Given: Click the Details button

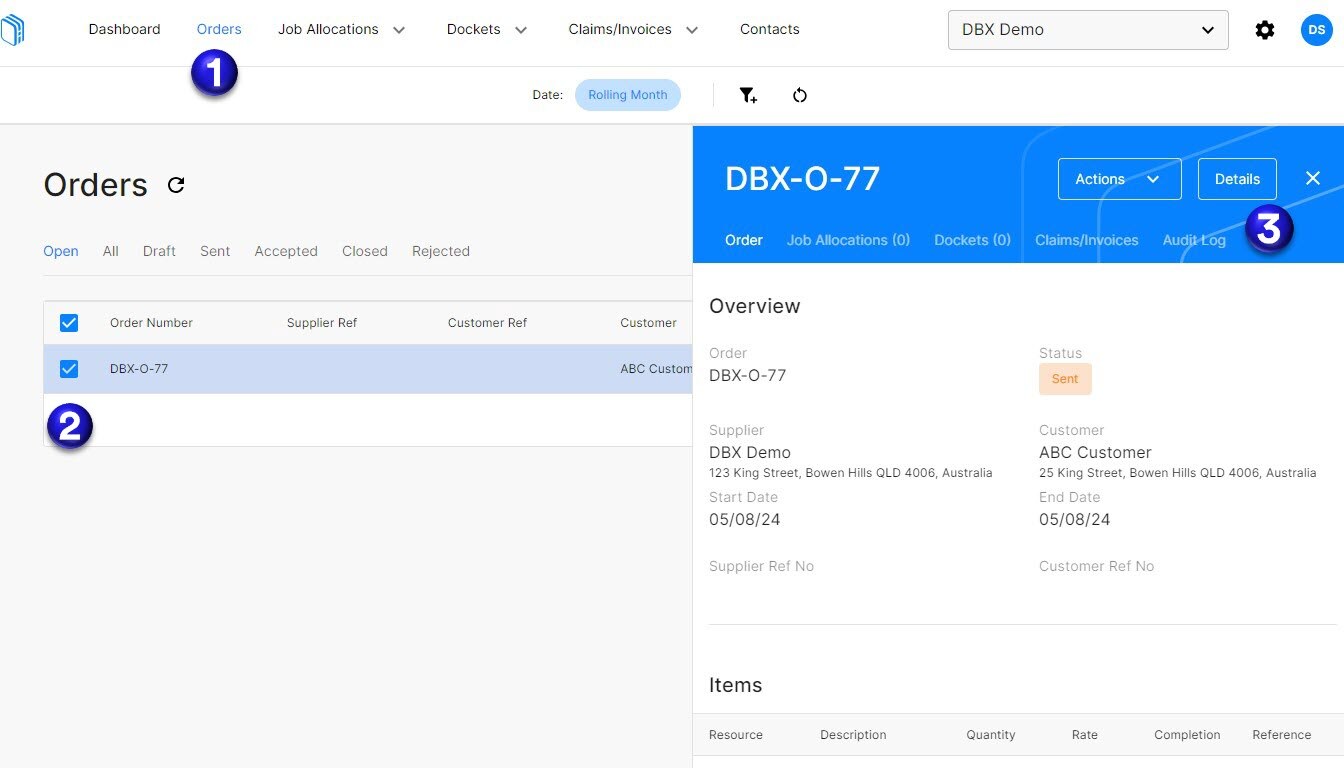Looking at the screenshot, I should [1237, 178].
